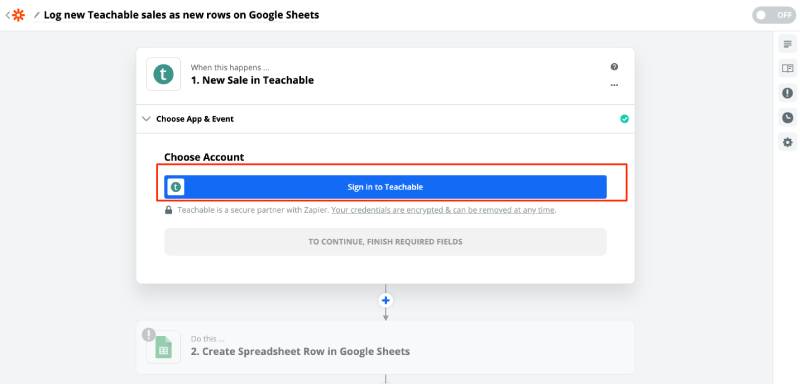This screenshot has width=800, height=384.
Task: Click the pencil icon to rename Zap
Action: [37, 15]
